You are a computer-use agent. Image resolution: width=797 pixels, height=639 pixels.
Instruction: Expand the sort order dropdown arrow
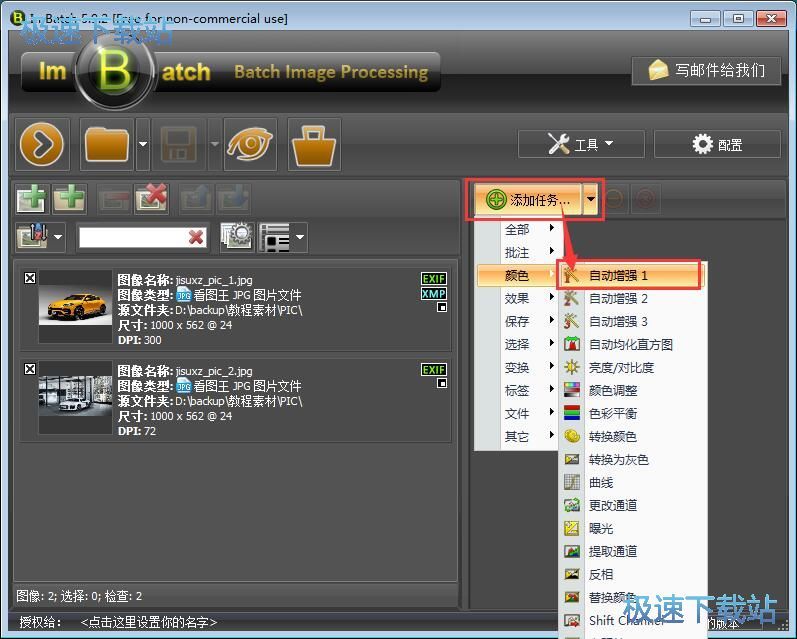pyautogui.click(x=58, y=237)
